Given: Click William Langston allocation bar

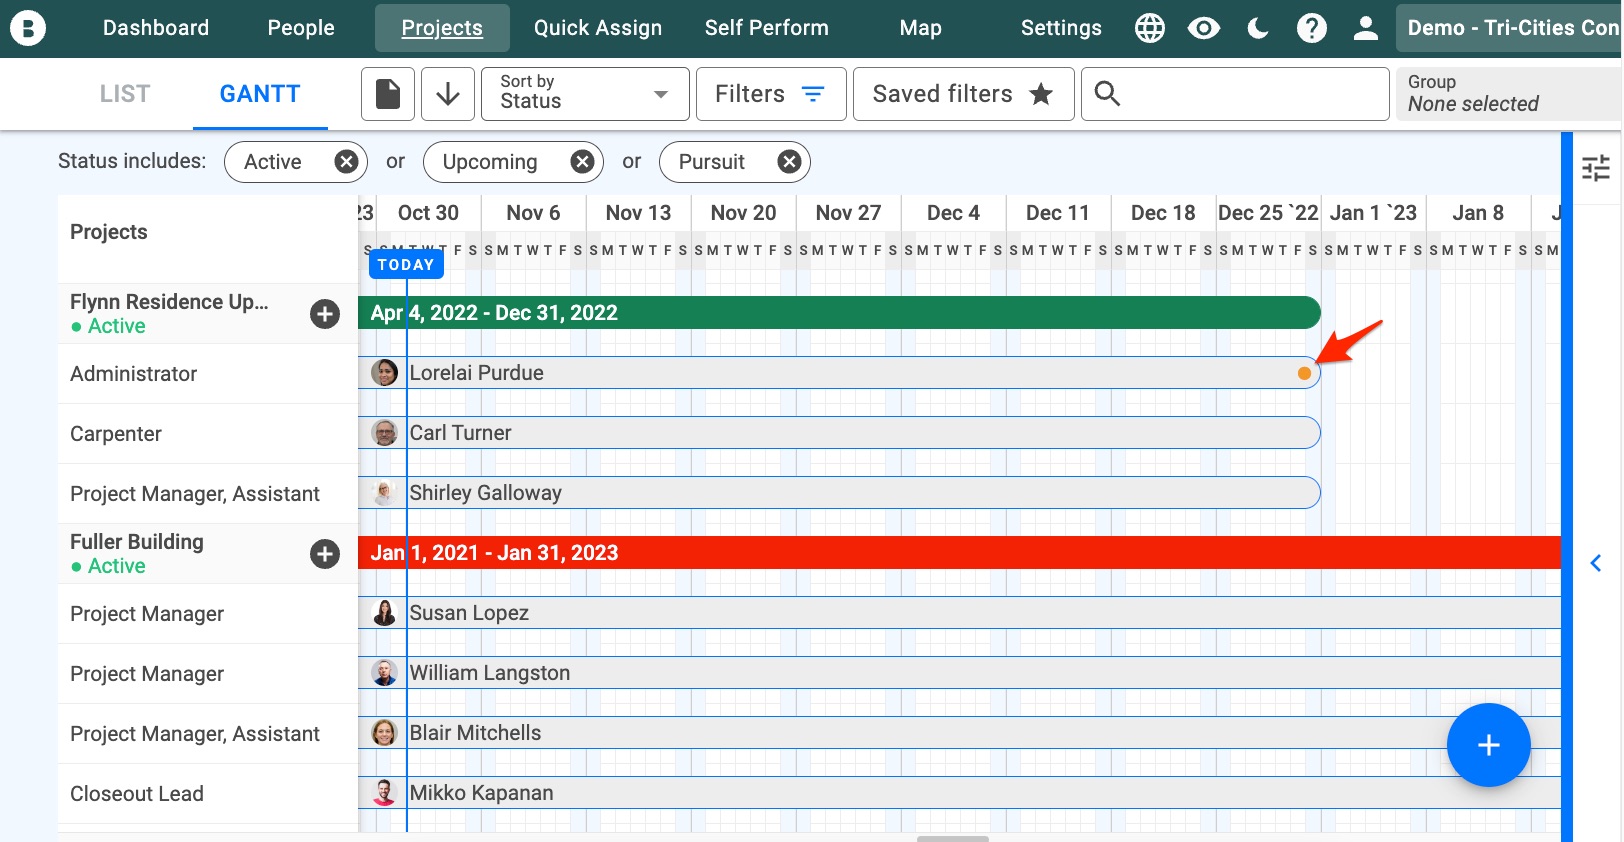Looking at the screenshot, I should click(x=960, y=673).
